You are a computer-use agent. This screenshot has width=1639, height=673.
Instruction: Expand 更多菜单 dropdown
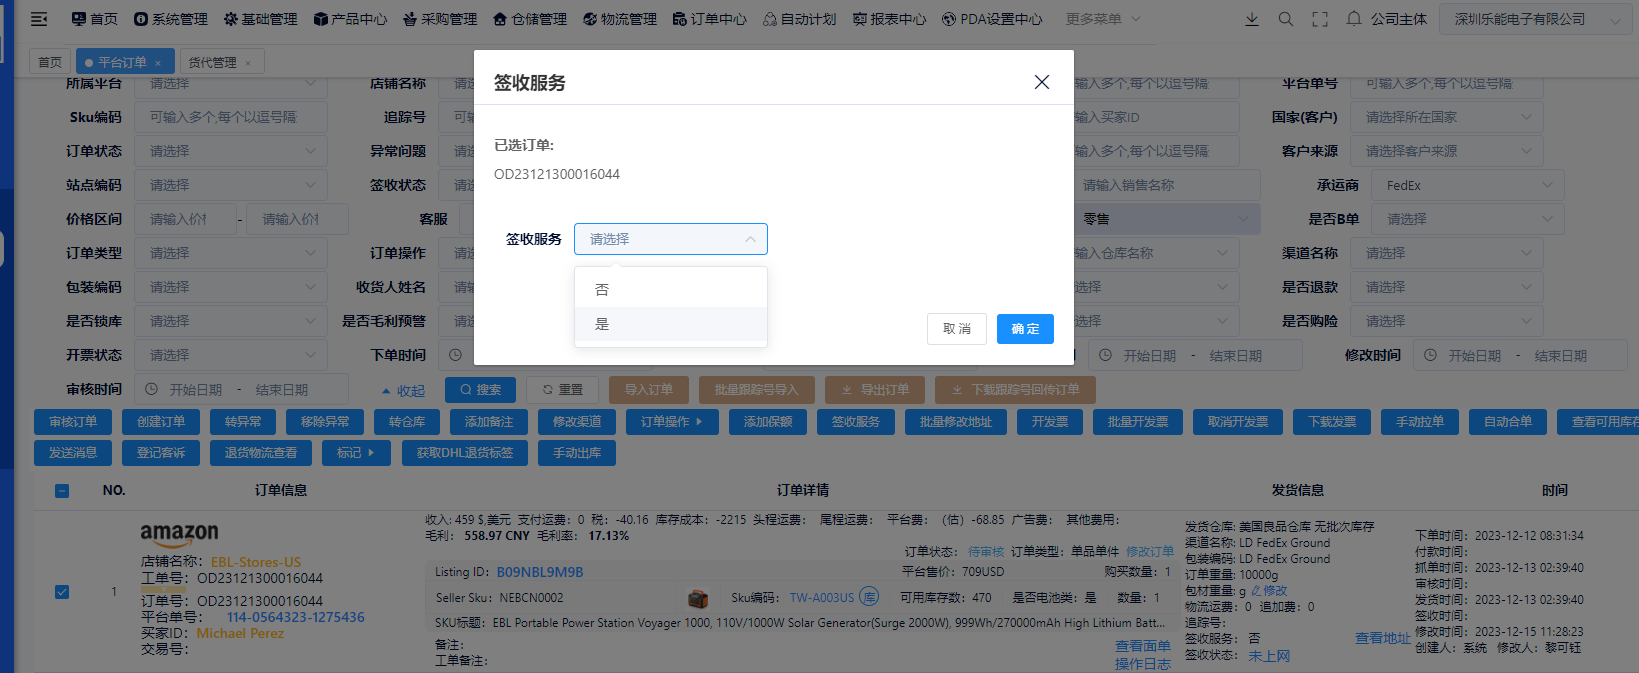pyautogui.click(x=1103, y=19)
